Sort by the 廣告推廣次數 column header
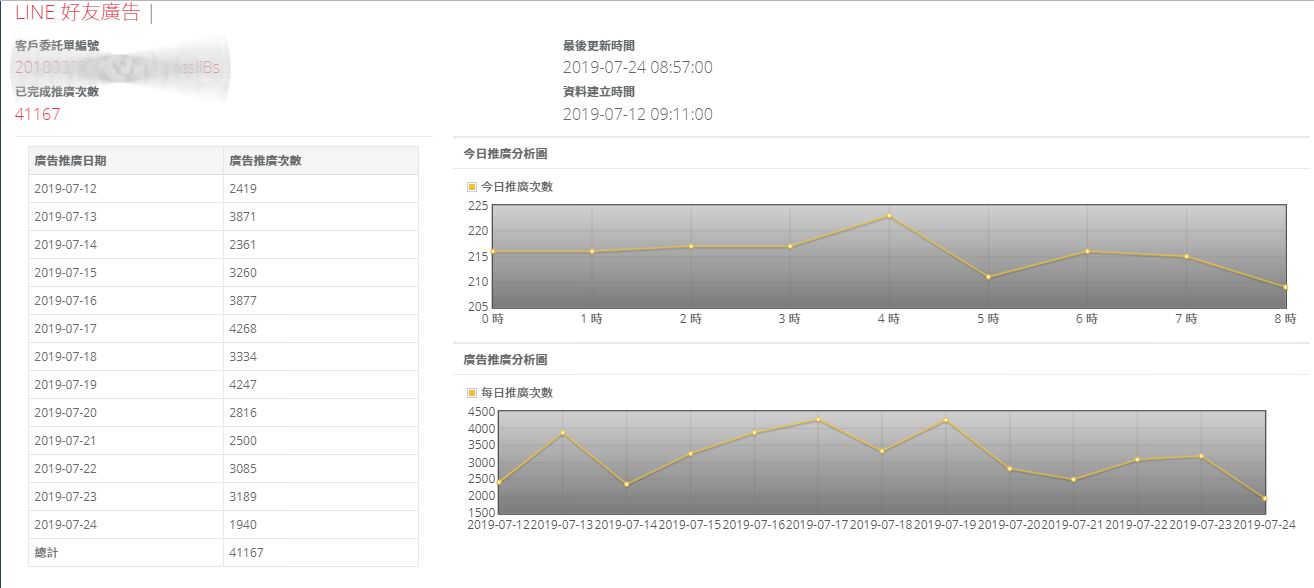 (x=265, y=161)
